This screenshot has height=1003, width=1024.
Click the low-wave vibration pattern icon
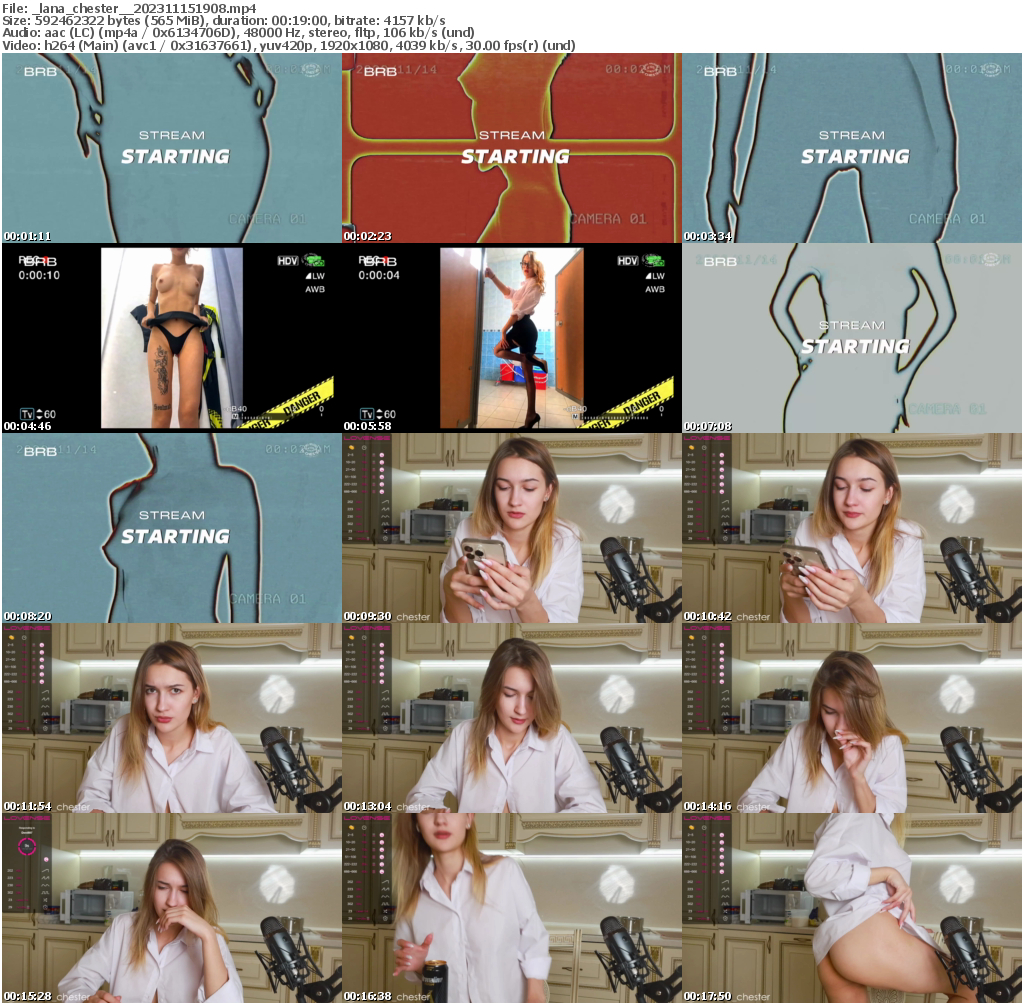tap(385, 516)
